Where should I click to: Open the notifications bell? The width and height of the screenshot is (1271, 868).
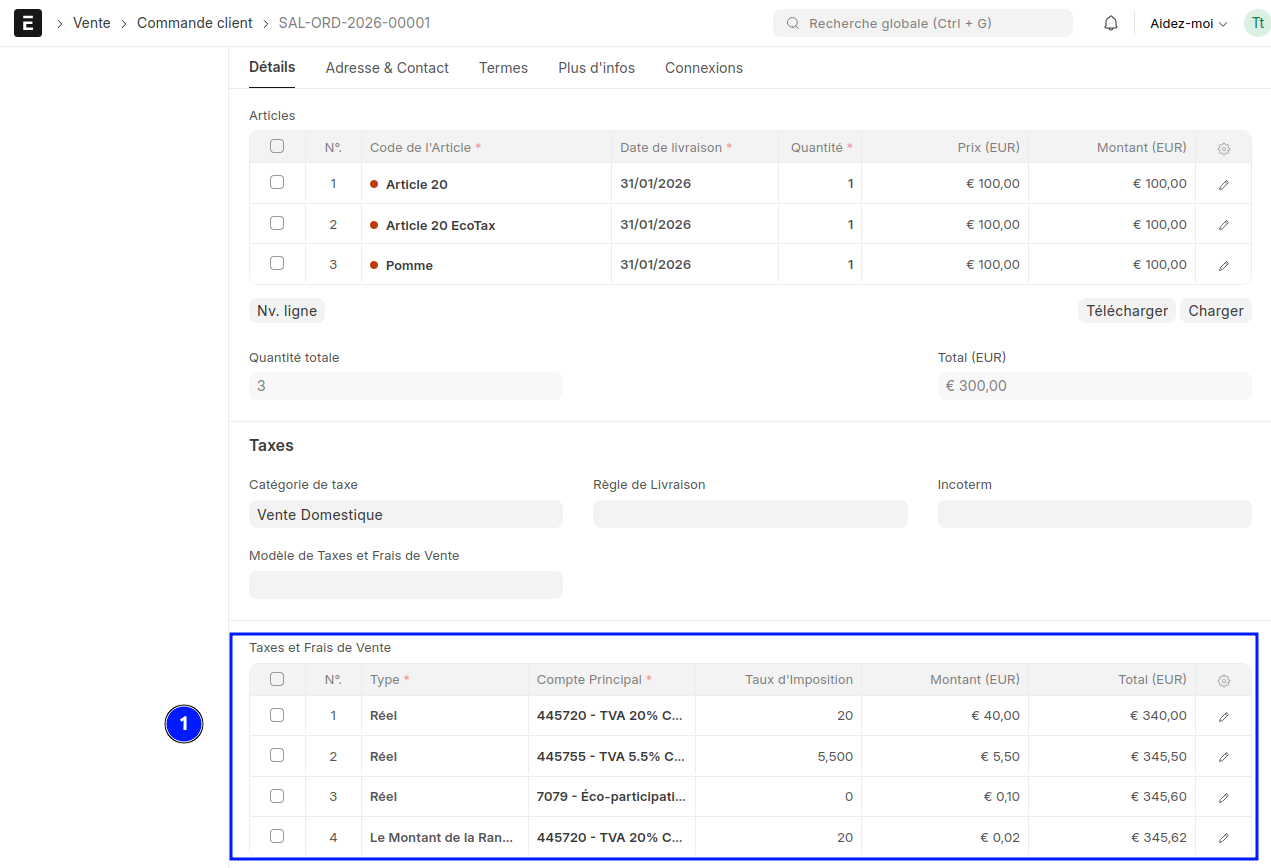pos(1111,23)
